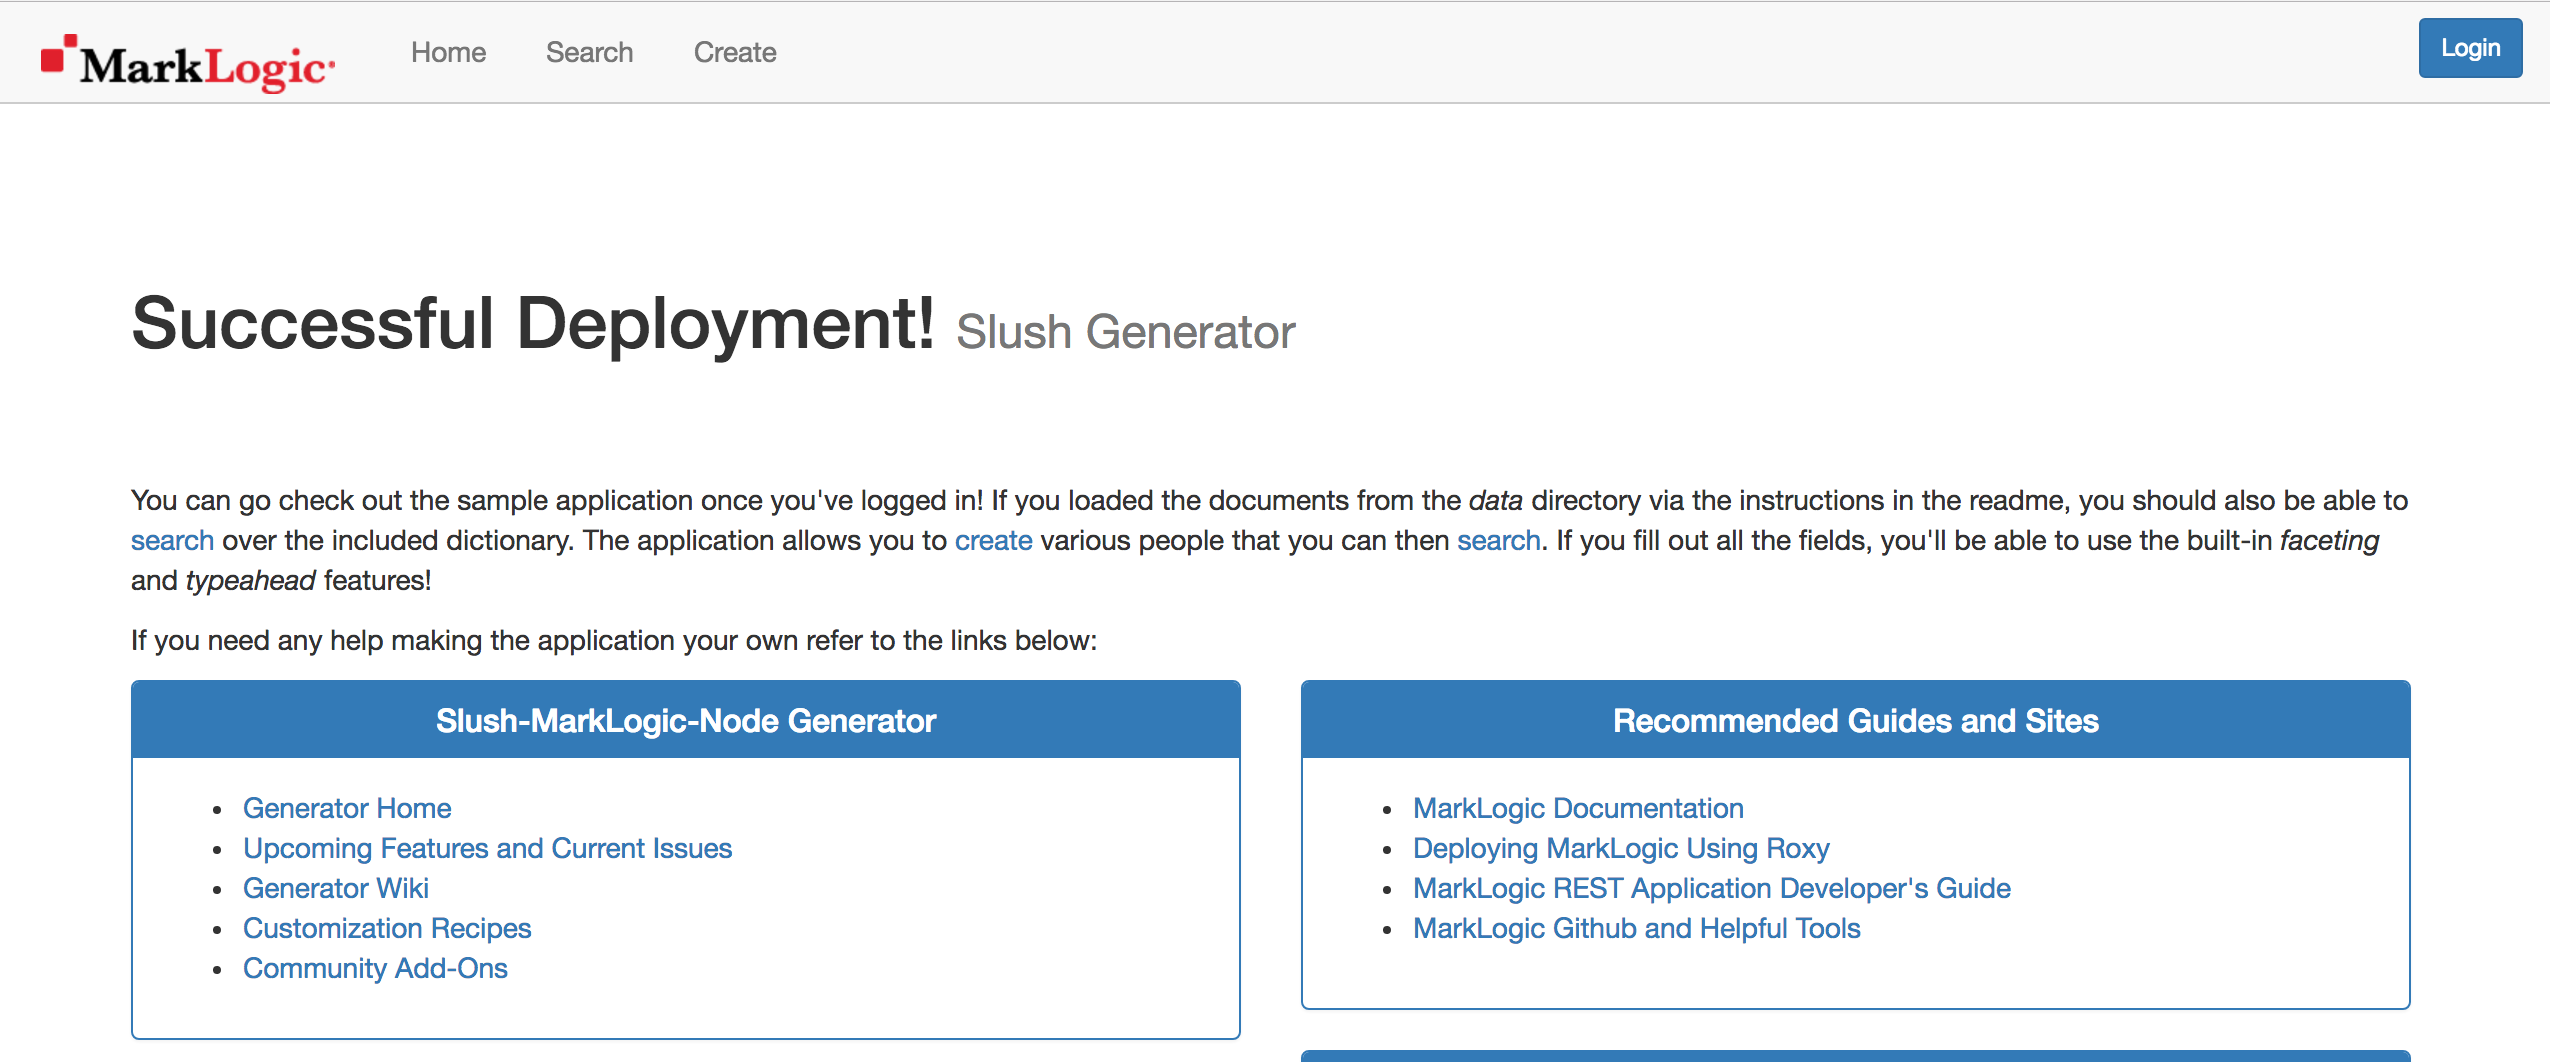
Task: Click the Successful Deployment! heading
Action: pyautogui.click(x=533, y=324)
